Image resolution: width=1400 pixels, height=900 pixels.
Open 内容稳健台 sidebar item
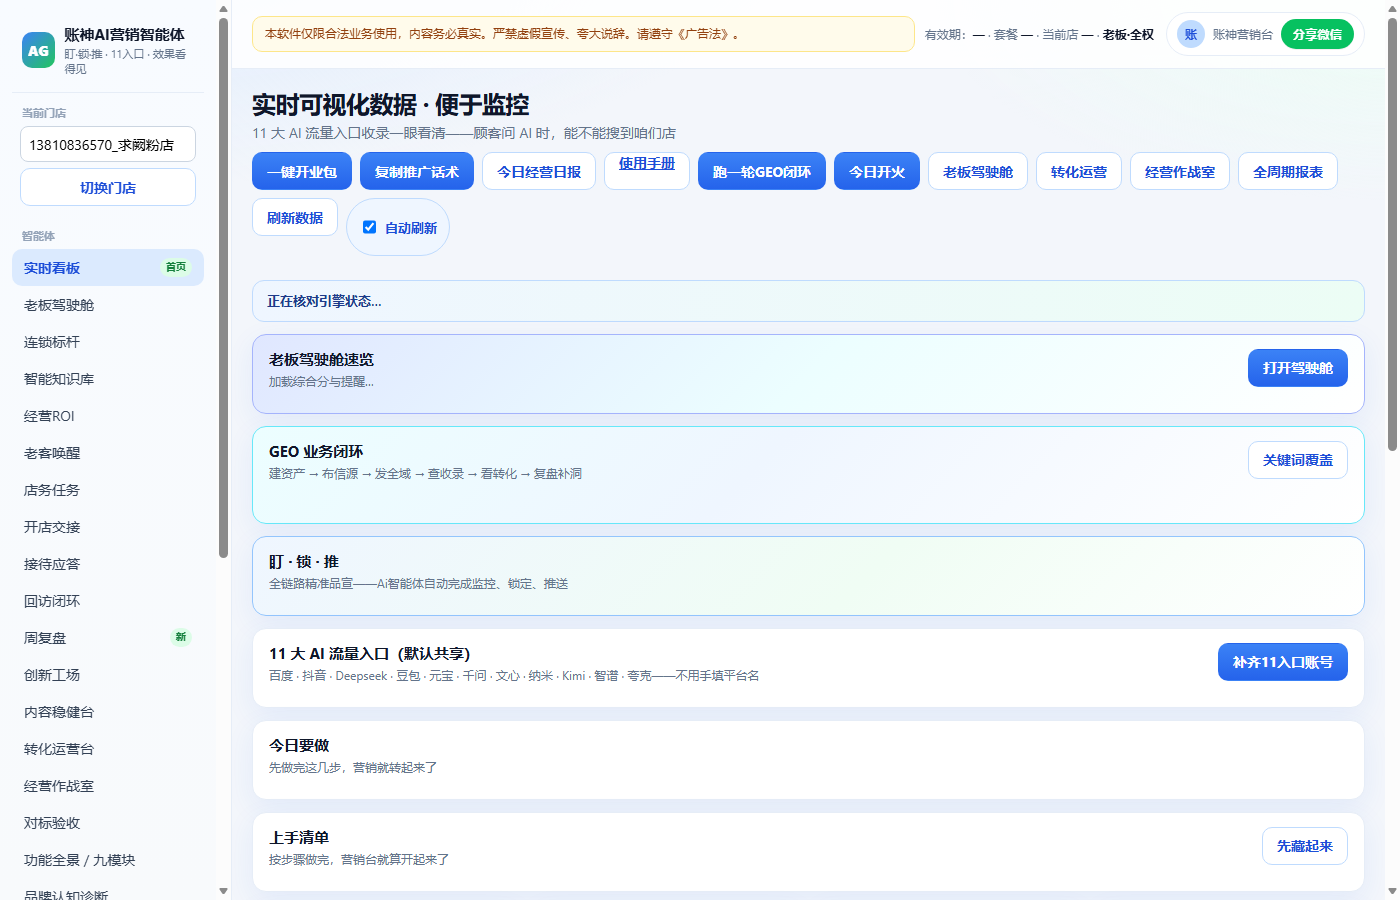pos(108,711)
